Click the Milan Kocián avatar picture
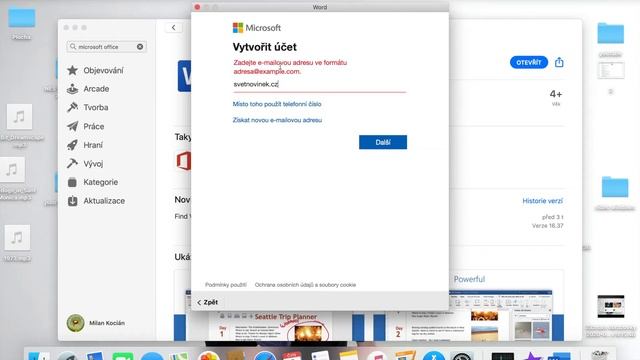The height and width of the screenshot is (360, 640). (76, 323)
